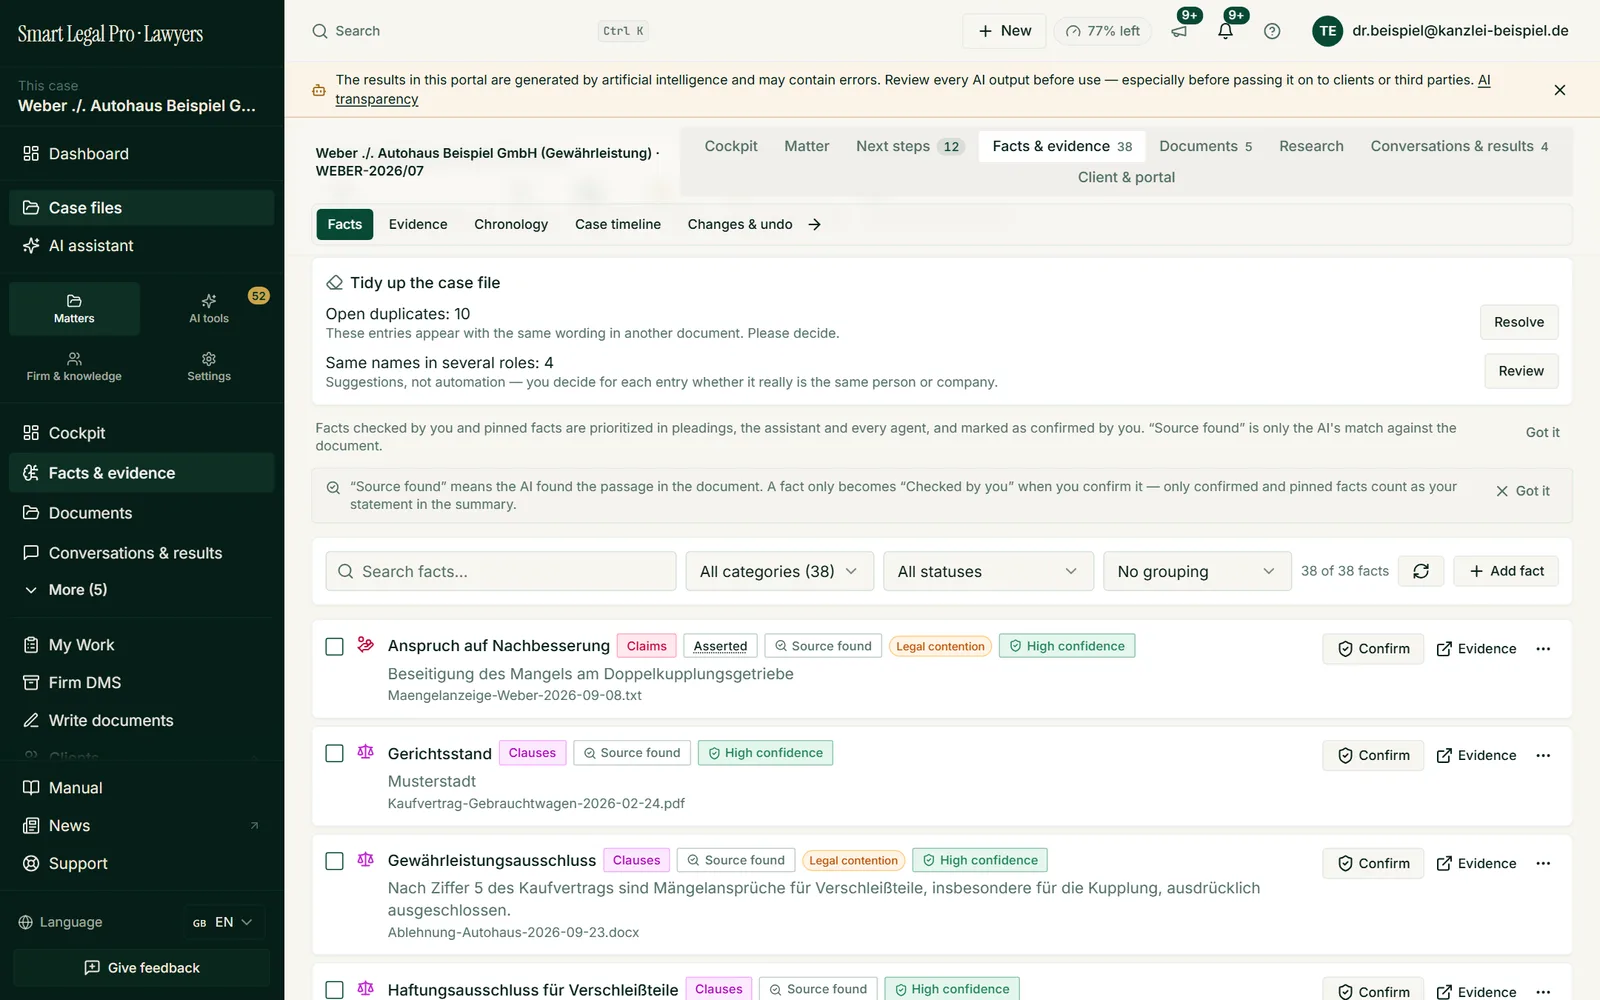Image resolution: width=1600 pixels, height=1000 pixels.
Task: Click the Asserted status tag
Action: coord(720,646)
